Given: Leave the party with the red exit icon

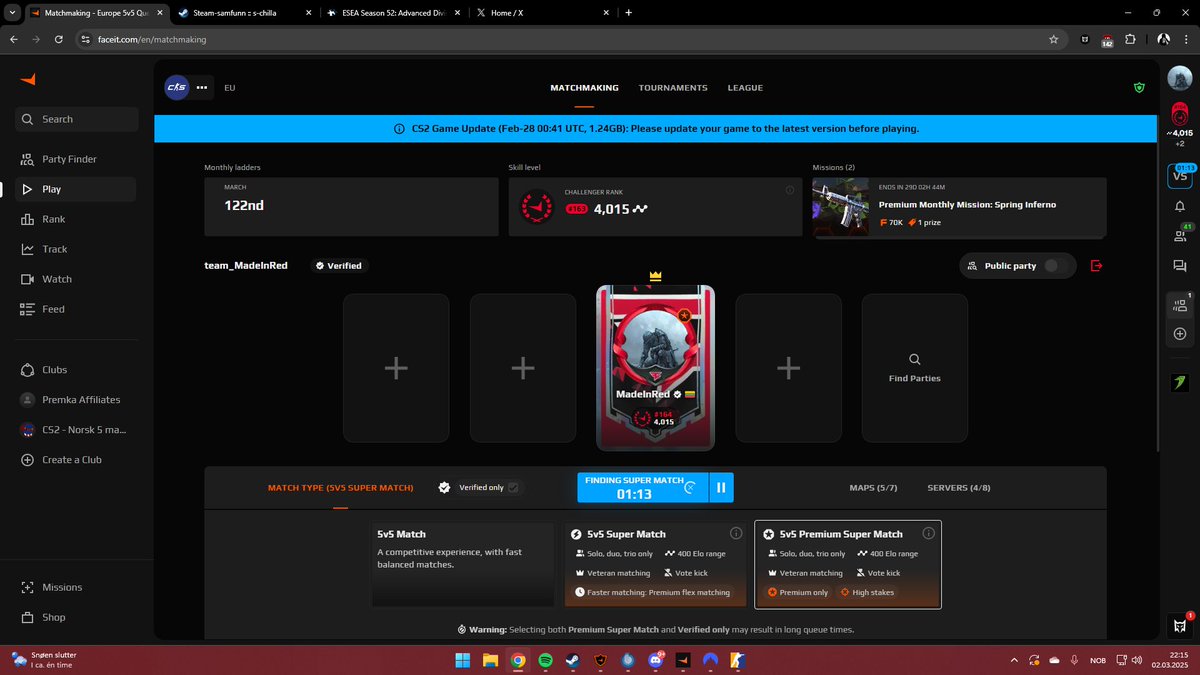Looking at the screenshot, I should [1096, 266].
